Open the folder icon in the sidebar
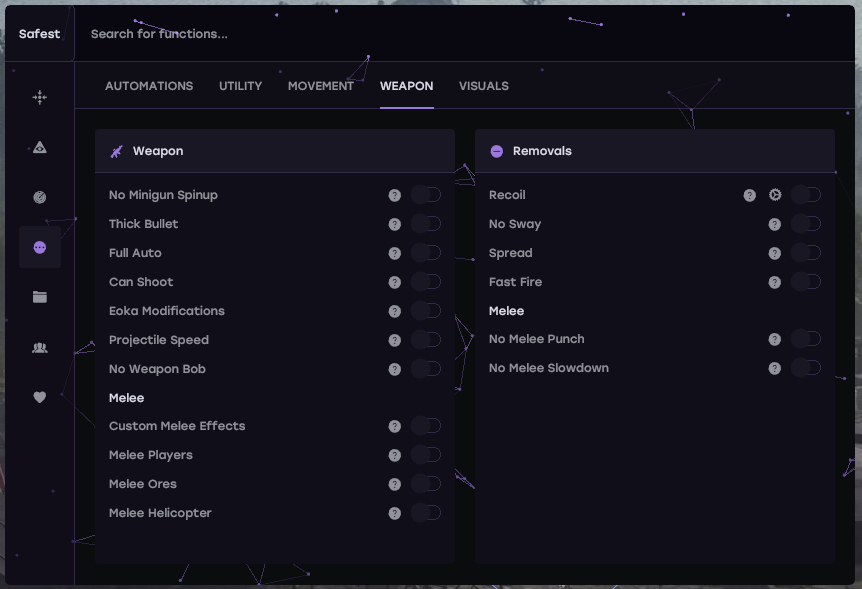 (40, 297)
